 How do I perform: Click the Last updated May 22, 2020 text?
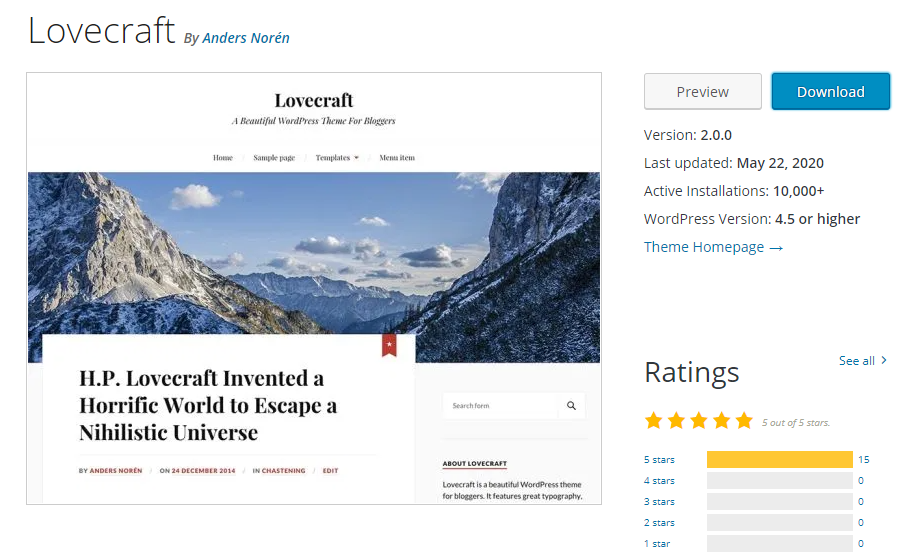(733, 163)
